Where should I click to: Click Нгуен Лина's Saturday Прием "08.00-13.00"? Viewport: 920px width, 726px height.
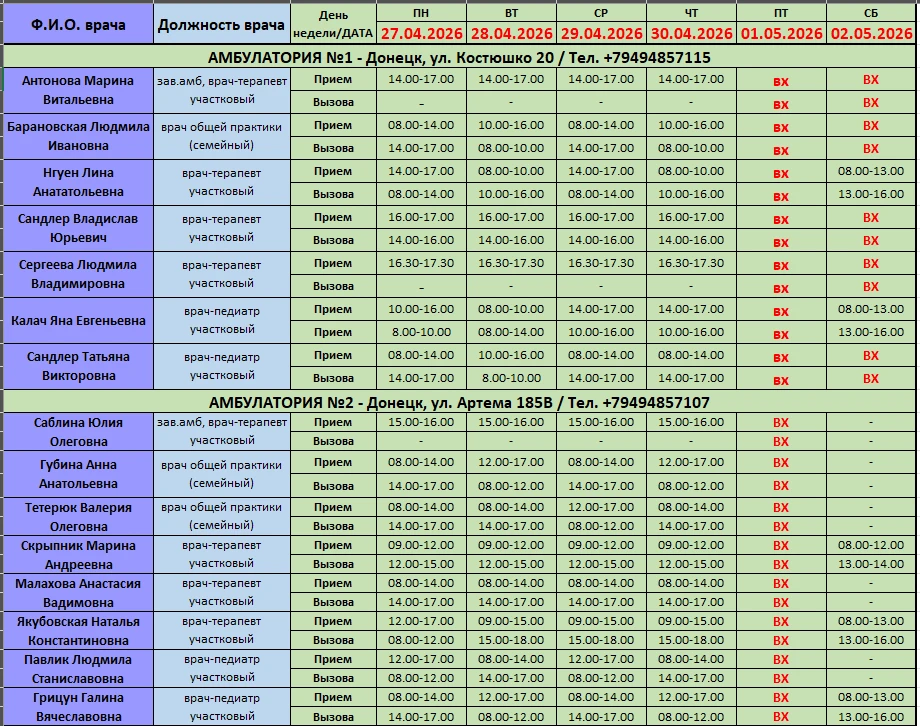[871, 171]
